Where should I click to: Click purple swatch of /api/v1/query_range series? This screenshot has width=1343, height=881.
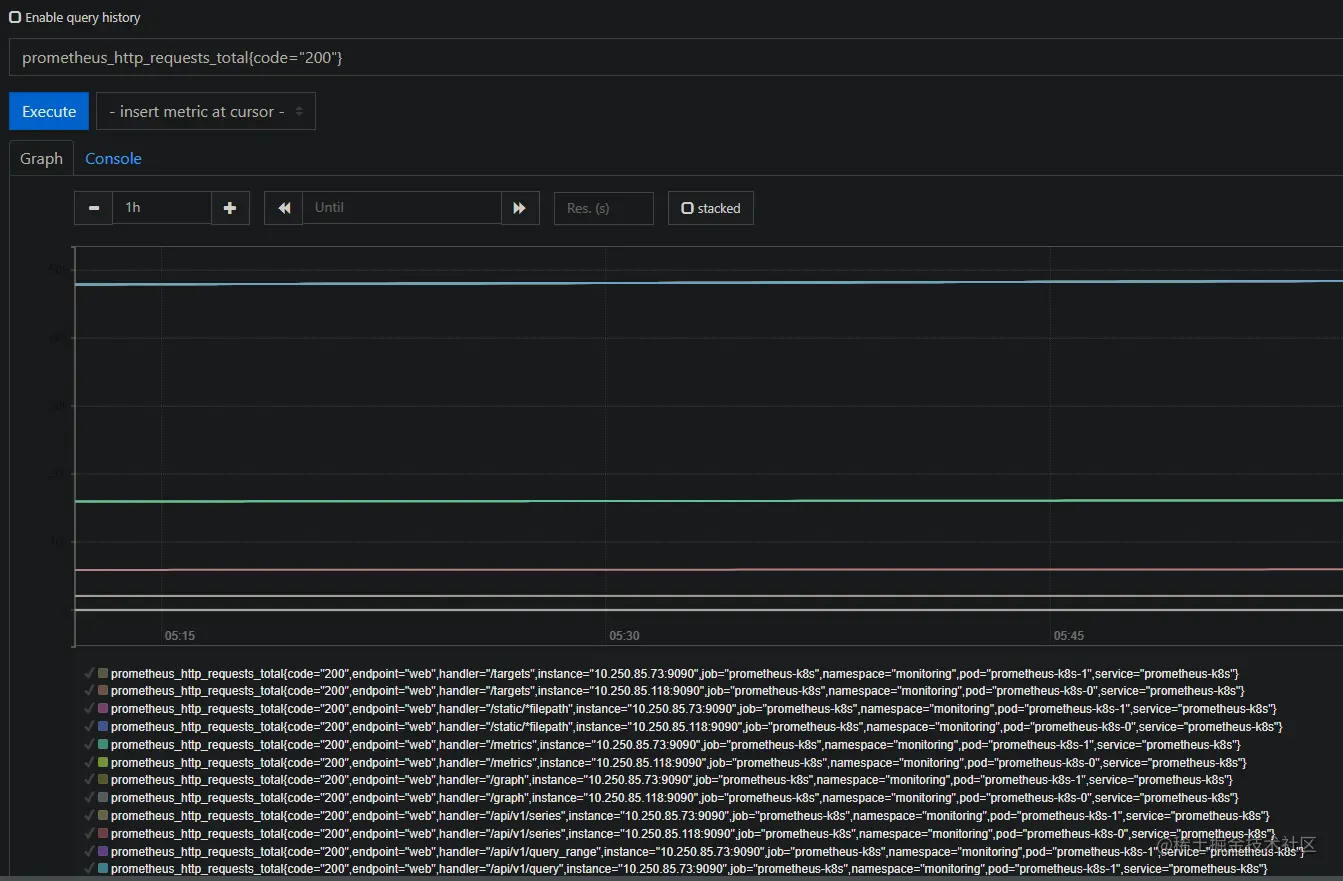(x=103, y=851)
